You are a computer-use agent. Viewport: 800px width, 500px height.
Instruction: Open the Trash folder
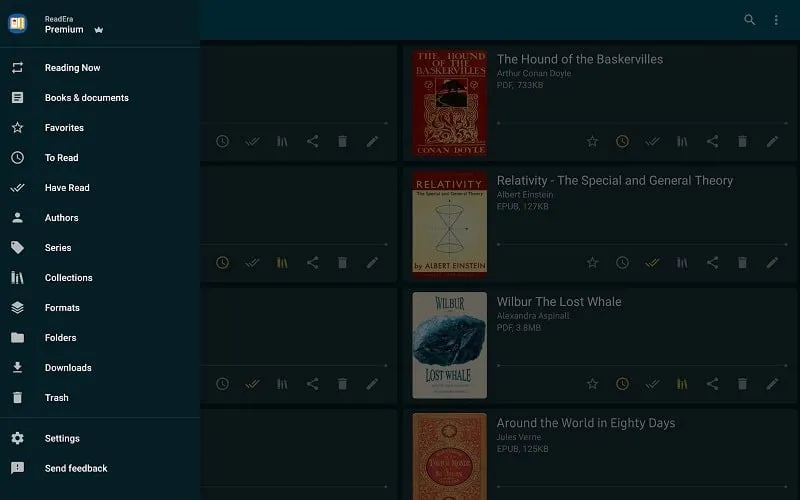click(56, 398)
